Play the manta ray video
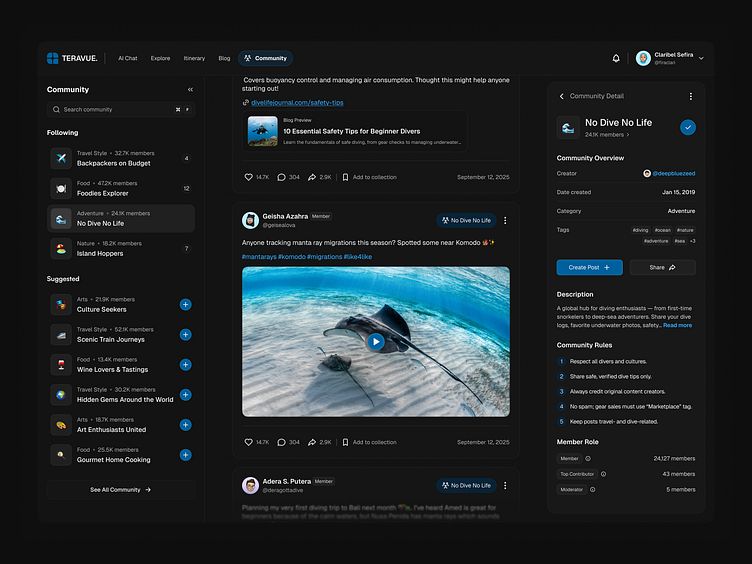This screenshot has height=564, width=752. pos(376,341)
